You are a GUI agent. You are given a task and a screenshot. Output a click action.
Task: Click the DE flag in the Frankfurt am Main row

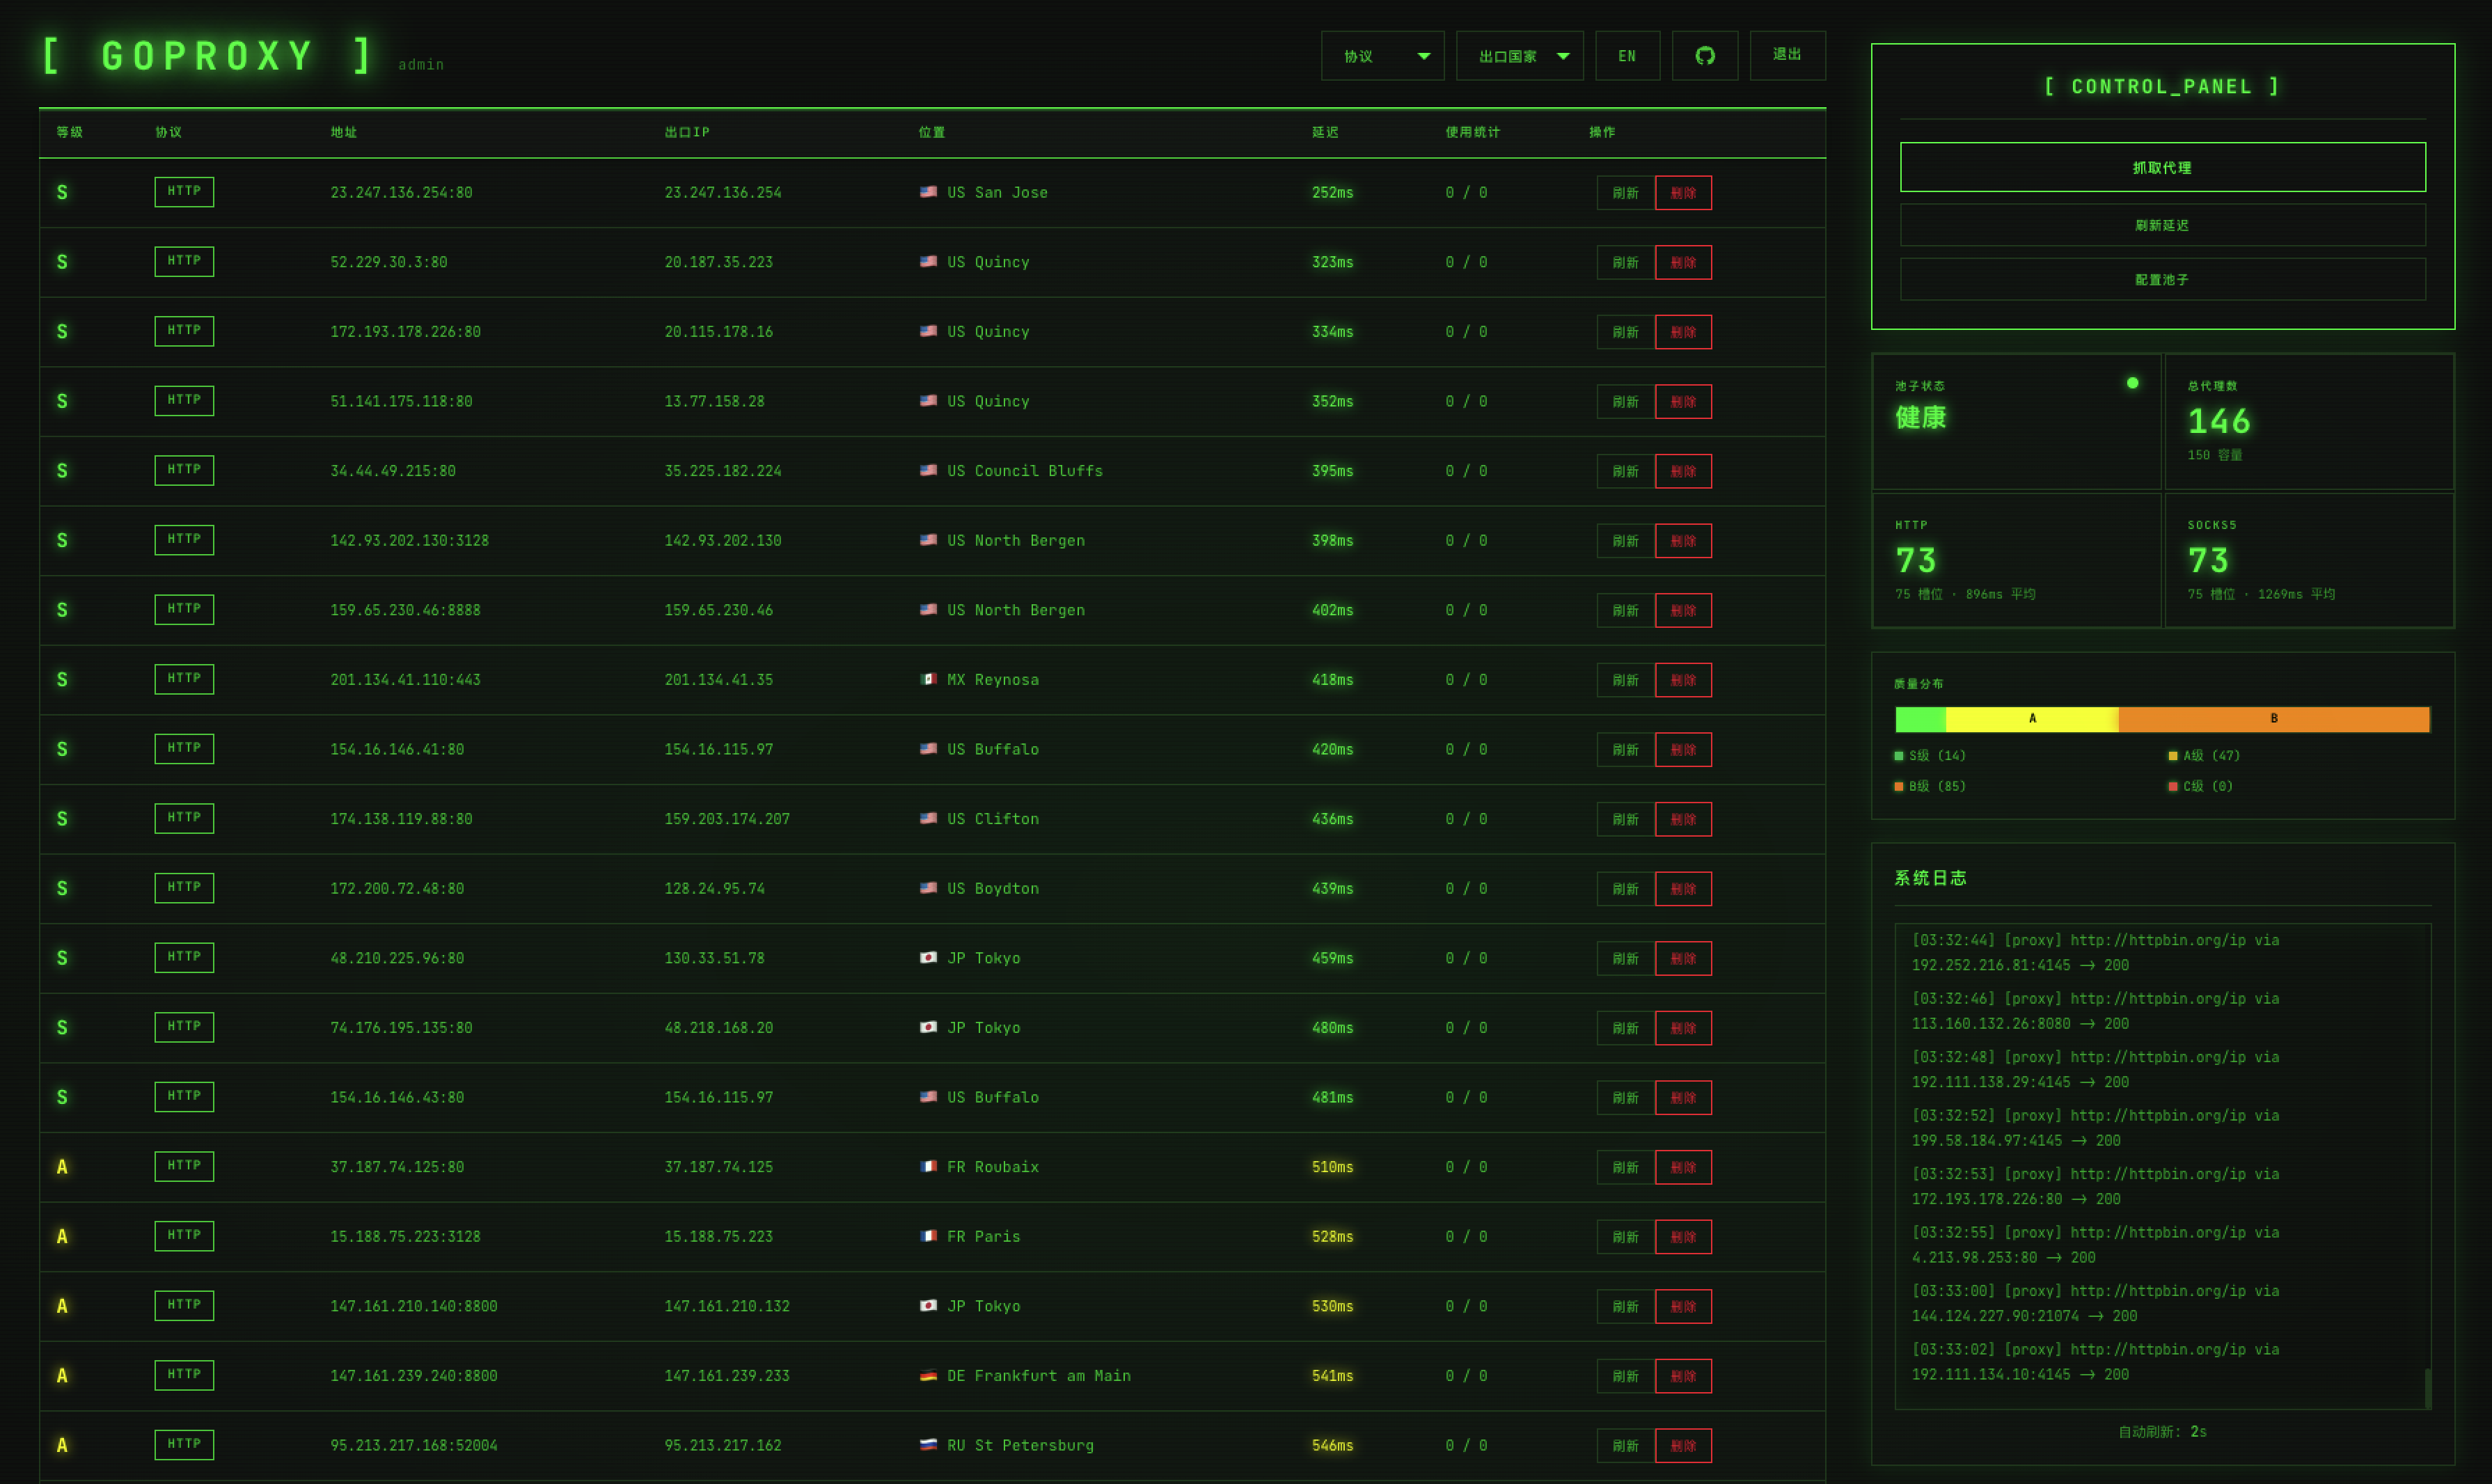[928, 1375]
